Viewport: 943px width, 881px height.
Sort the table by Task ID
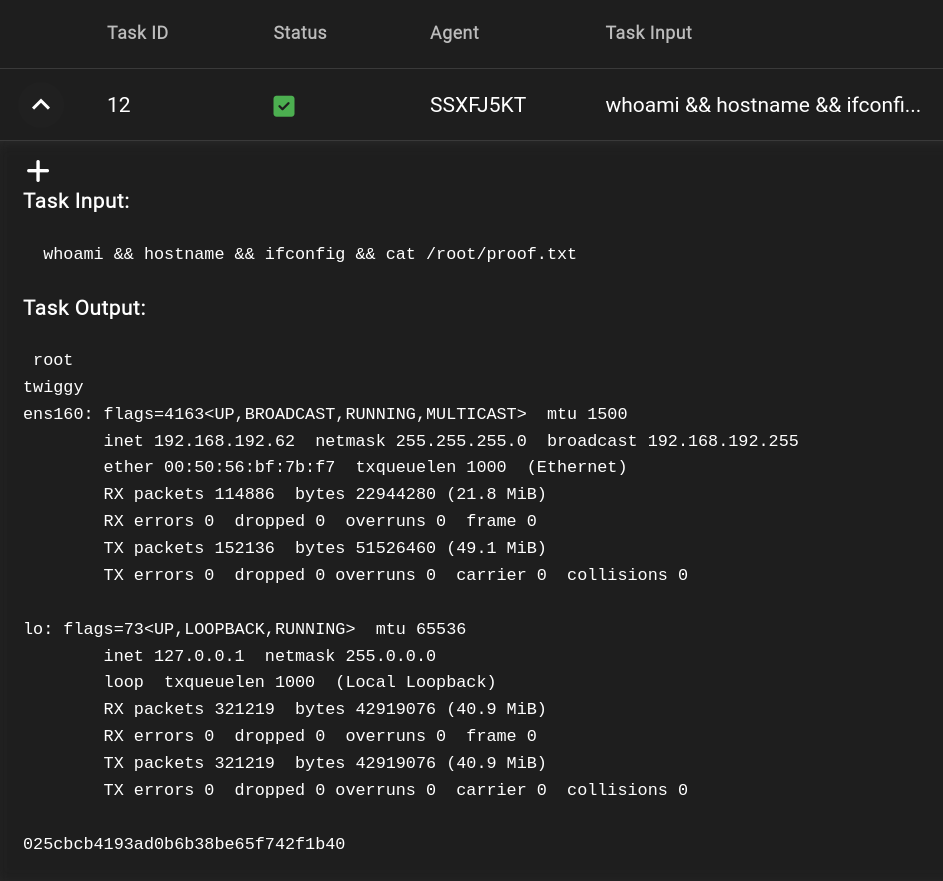coord(137,33)
